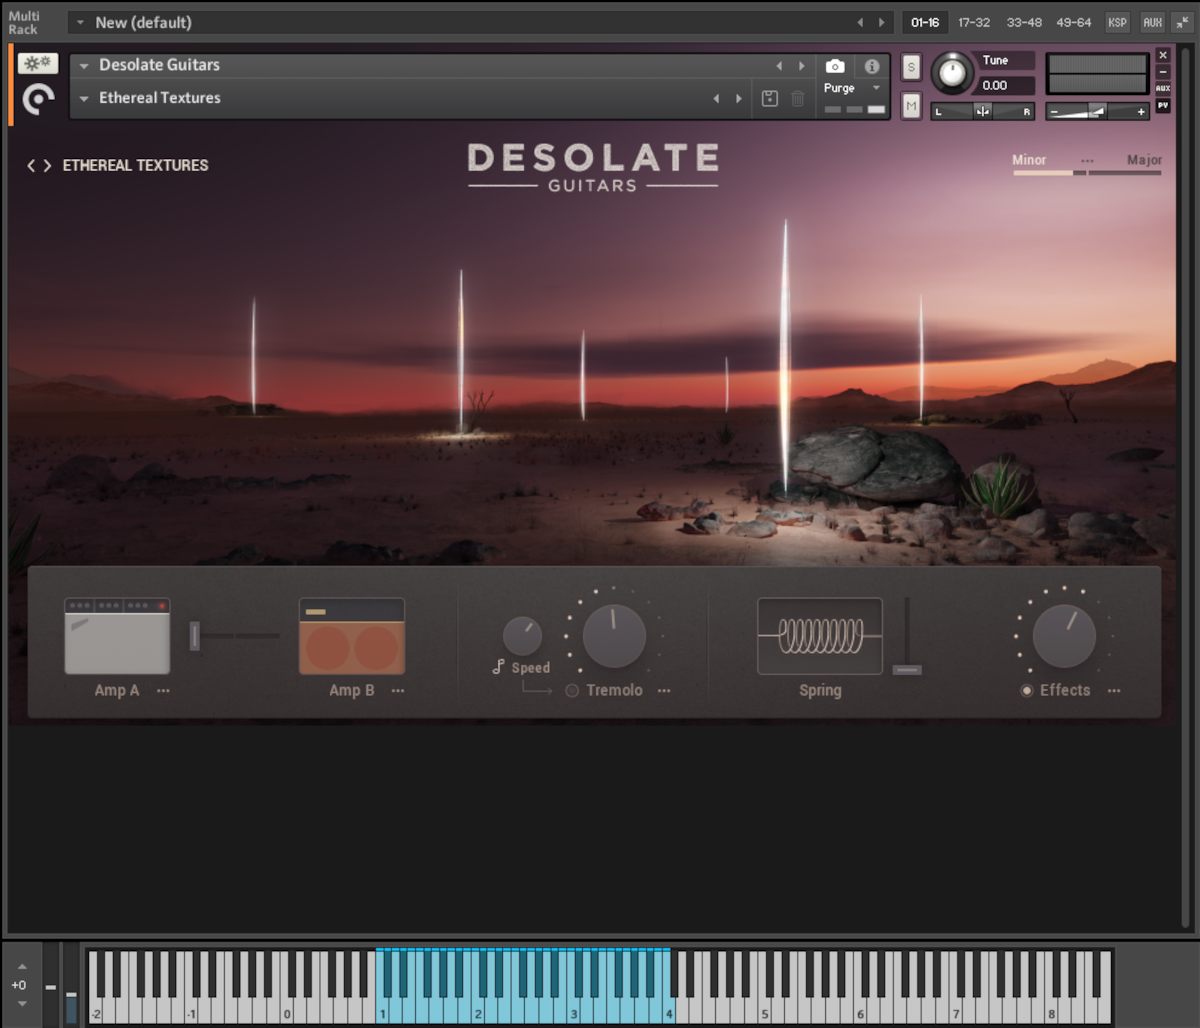The height and width of the screenshot is (1028, 1200).
Task: Go to the next instrument after Desolate Guitars
Action: tap(801, 66)
